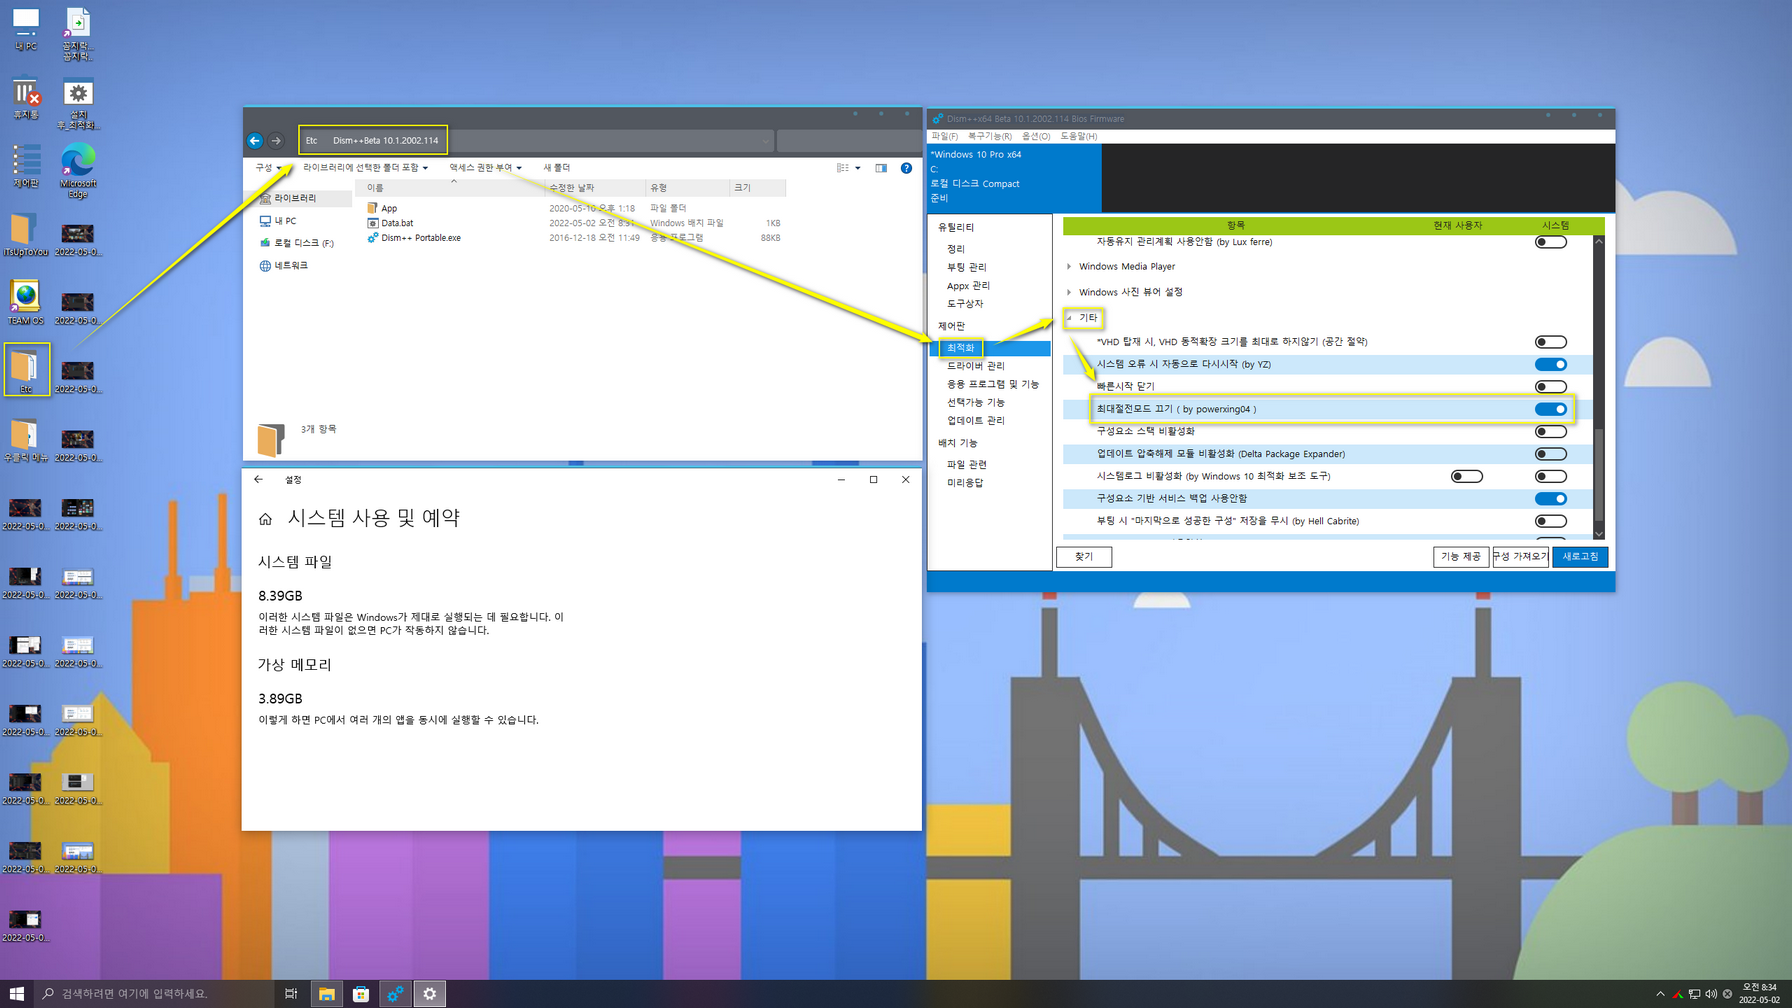Click the 새로고침 button
Viewport: 1792px width, 1008px height.
click(1580, 557)
